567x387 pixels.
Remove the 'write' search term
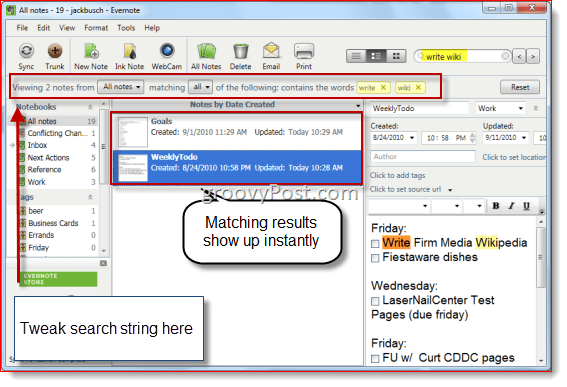pyautogui.click(x=383, y=87)
